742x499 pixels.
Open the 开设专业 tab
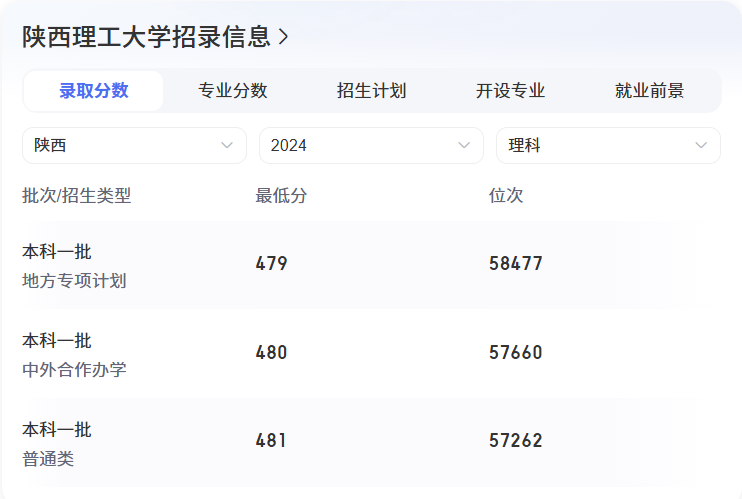(510, 91)
